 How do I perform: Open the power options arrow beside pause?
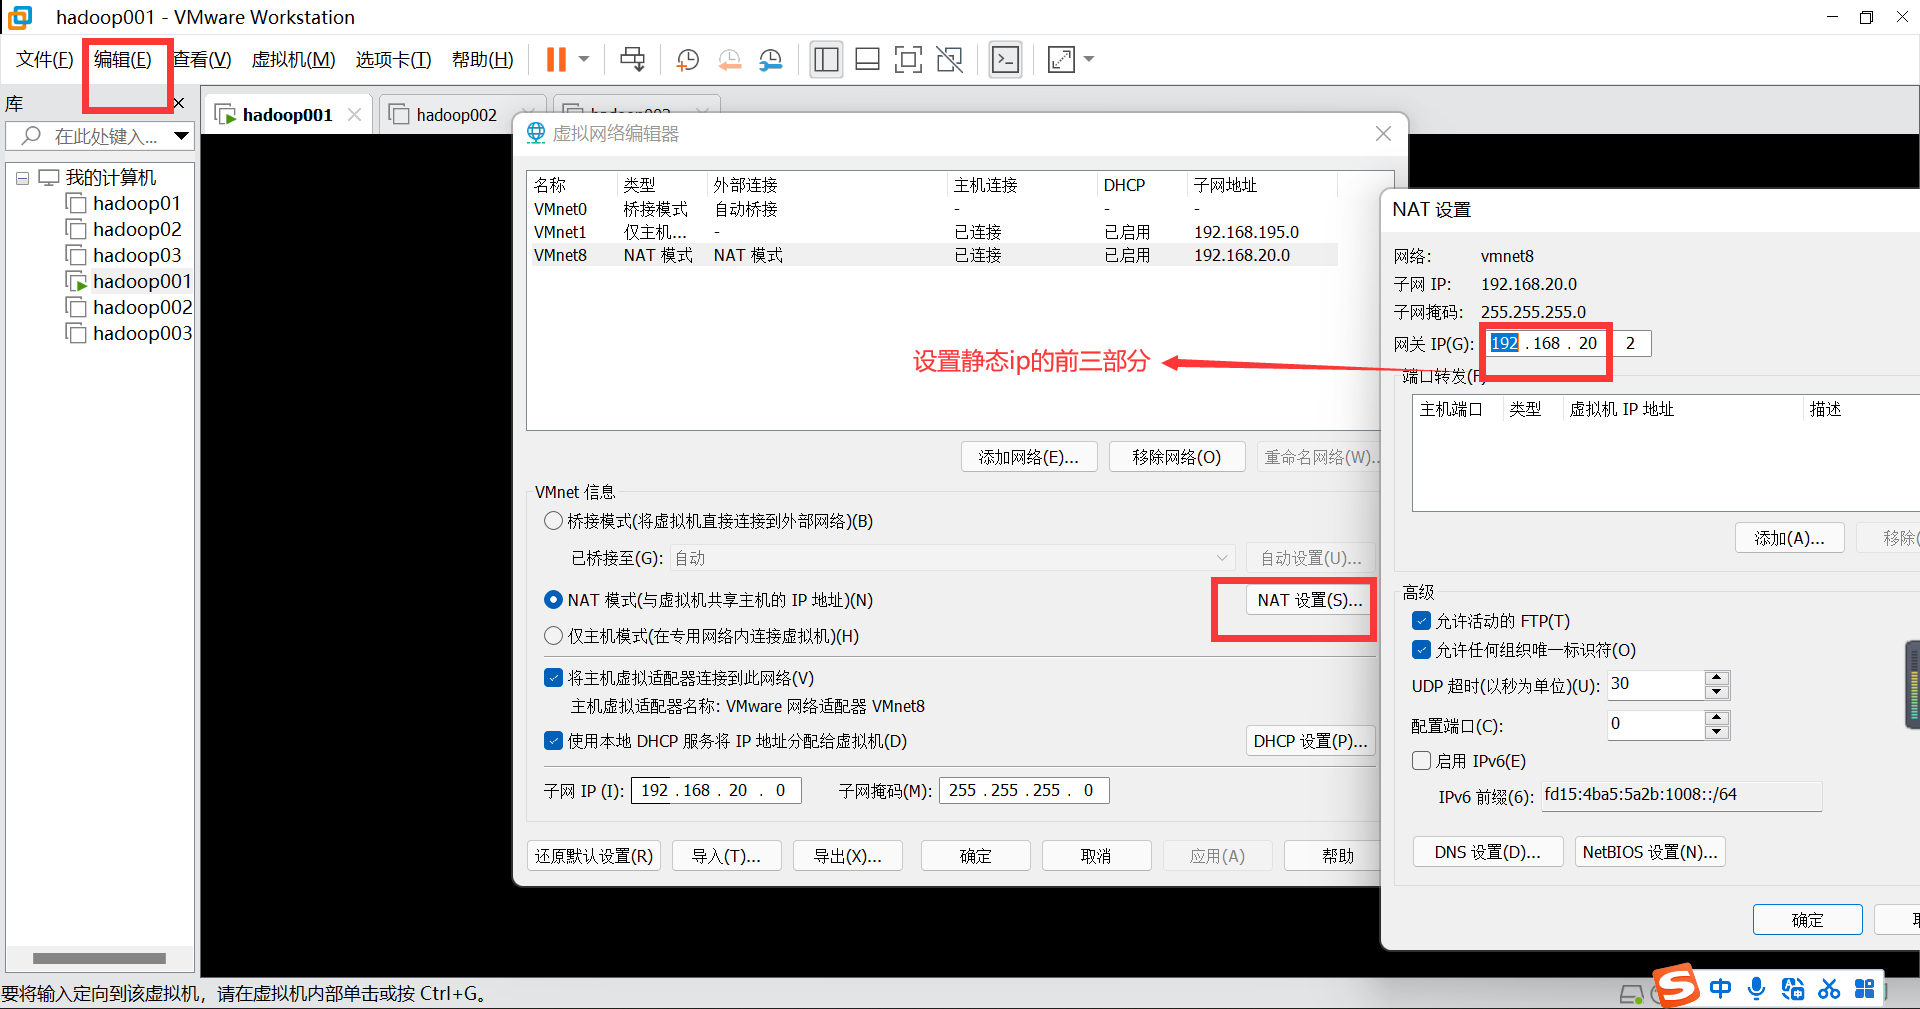coord(584,60)
